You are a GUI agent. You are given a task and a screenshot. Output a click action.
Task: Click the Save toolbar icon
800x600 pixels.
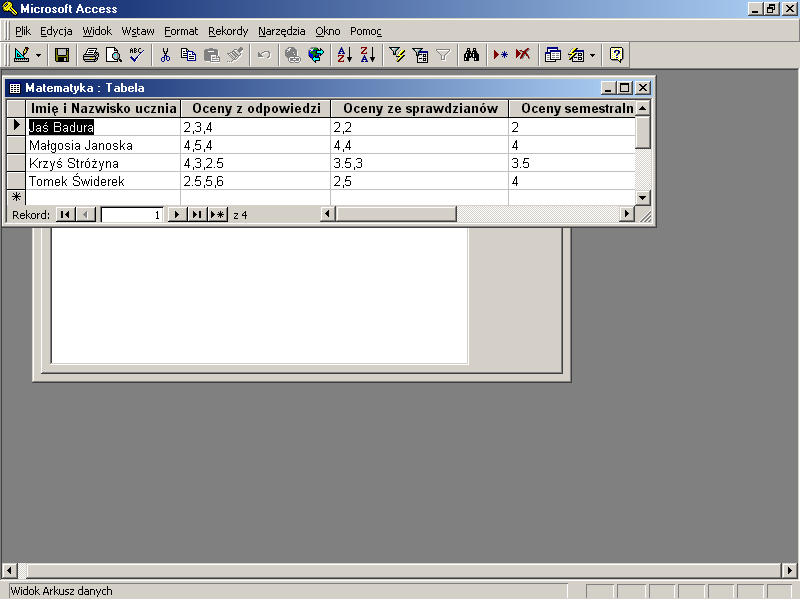[x=62, y=55]
